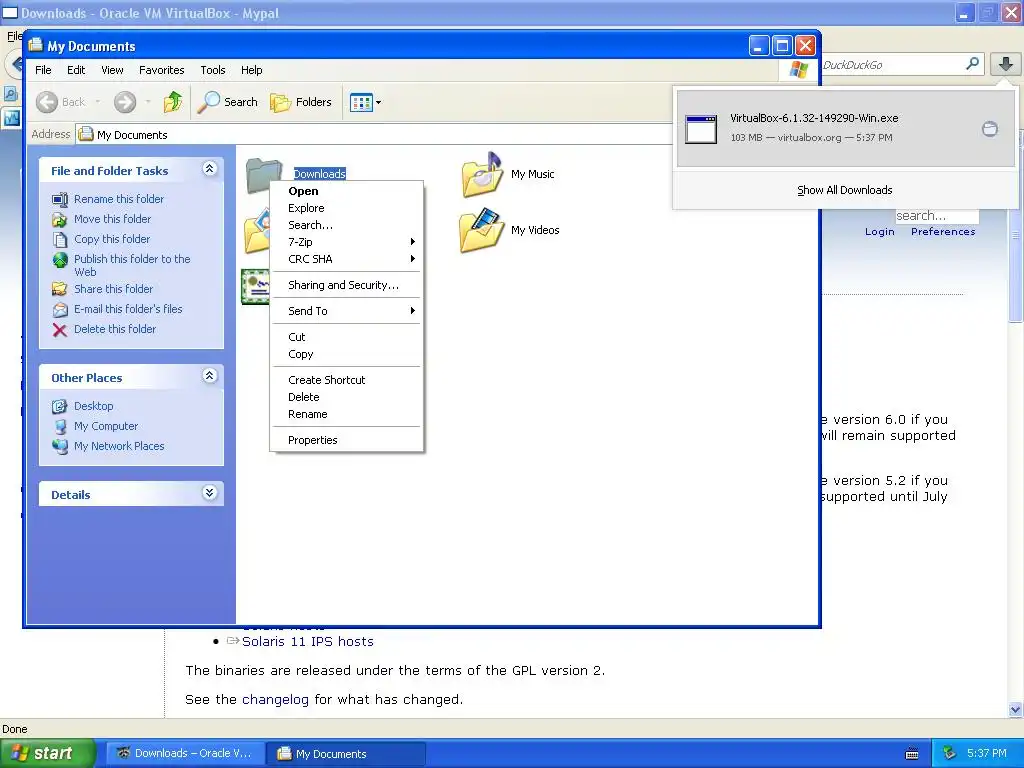The image size is (1024, 768).
Task: Click Rename this folder task
Action: coord(119,199)
